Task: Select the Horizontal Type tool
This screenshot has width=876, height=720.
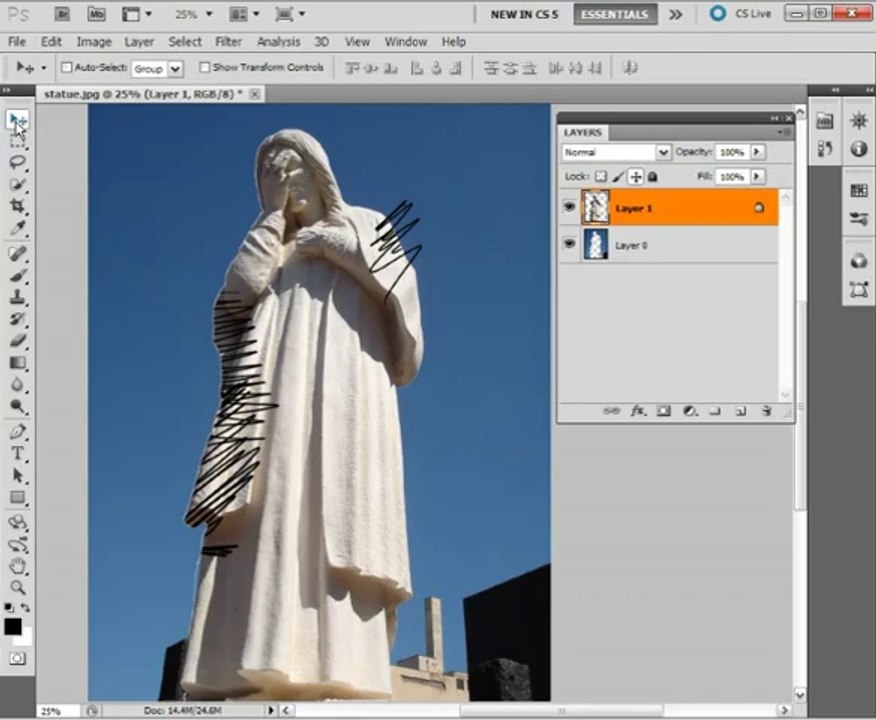Action: (18, 453)
